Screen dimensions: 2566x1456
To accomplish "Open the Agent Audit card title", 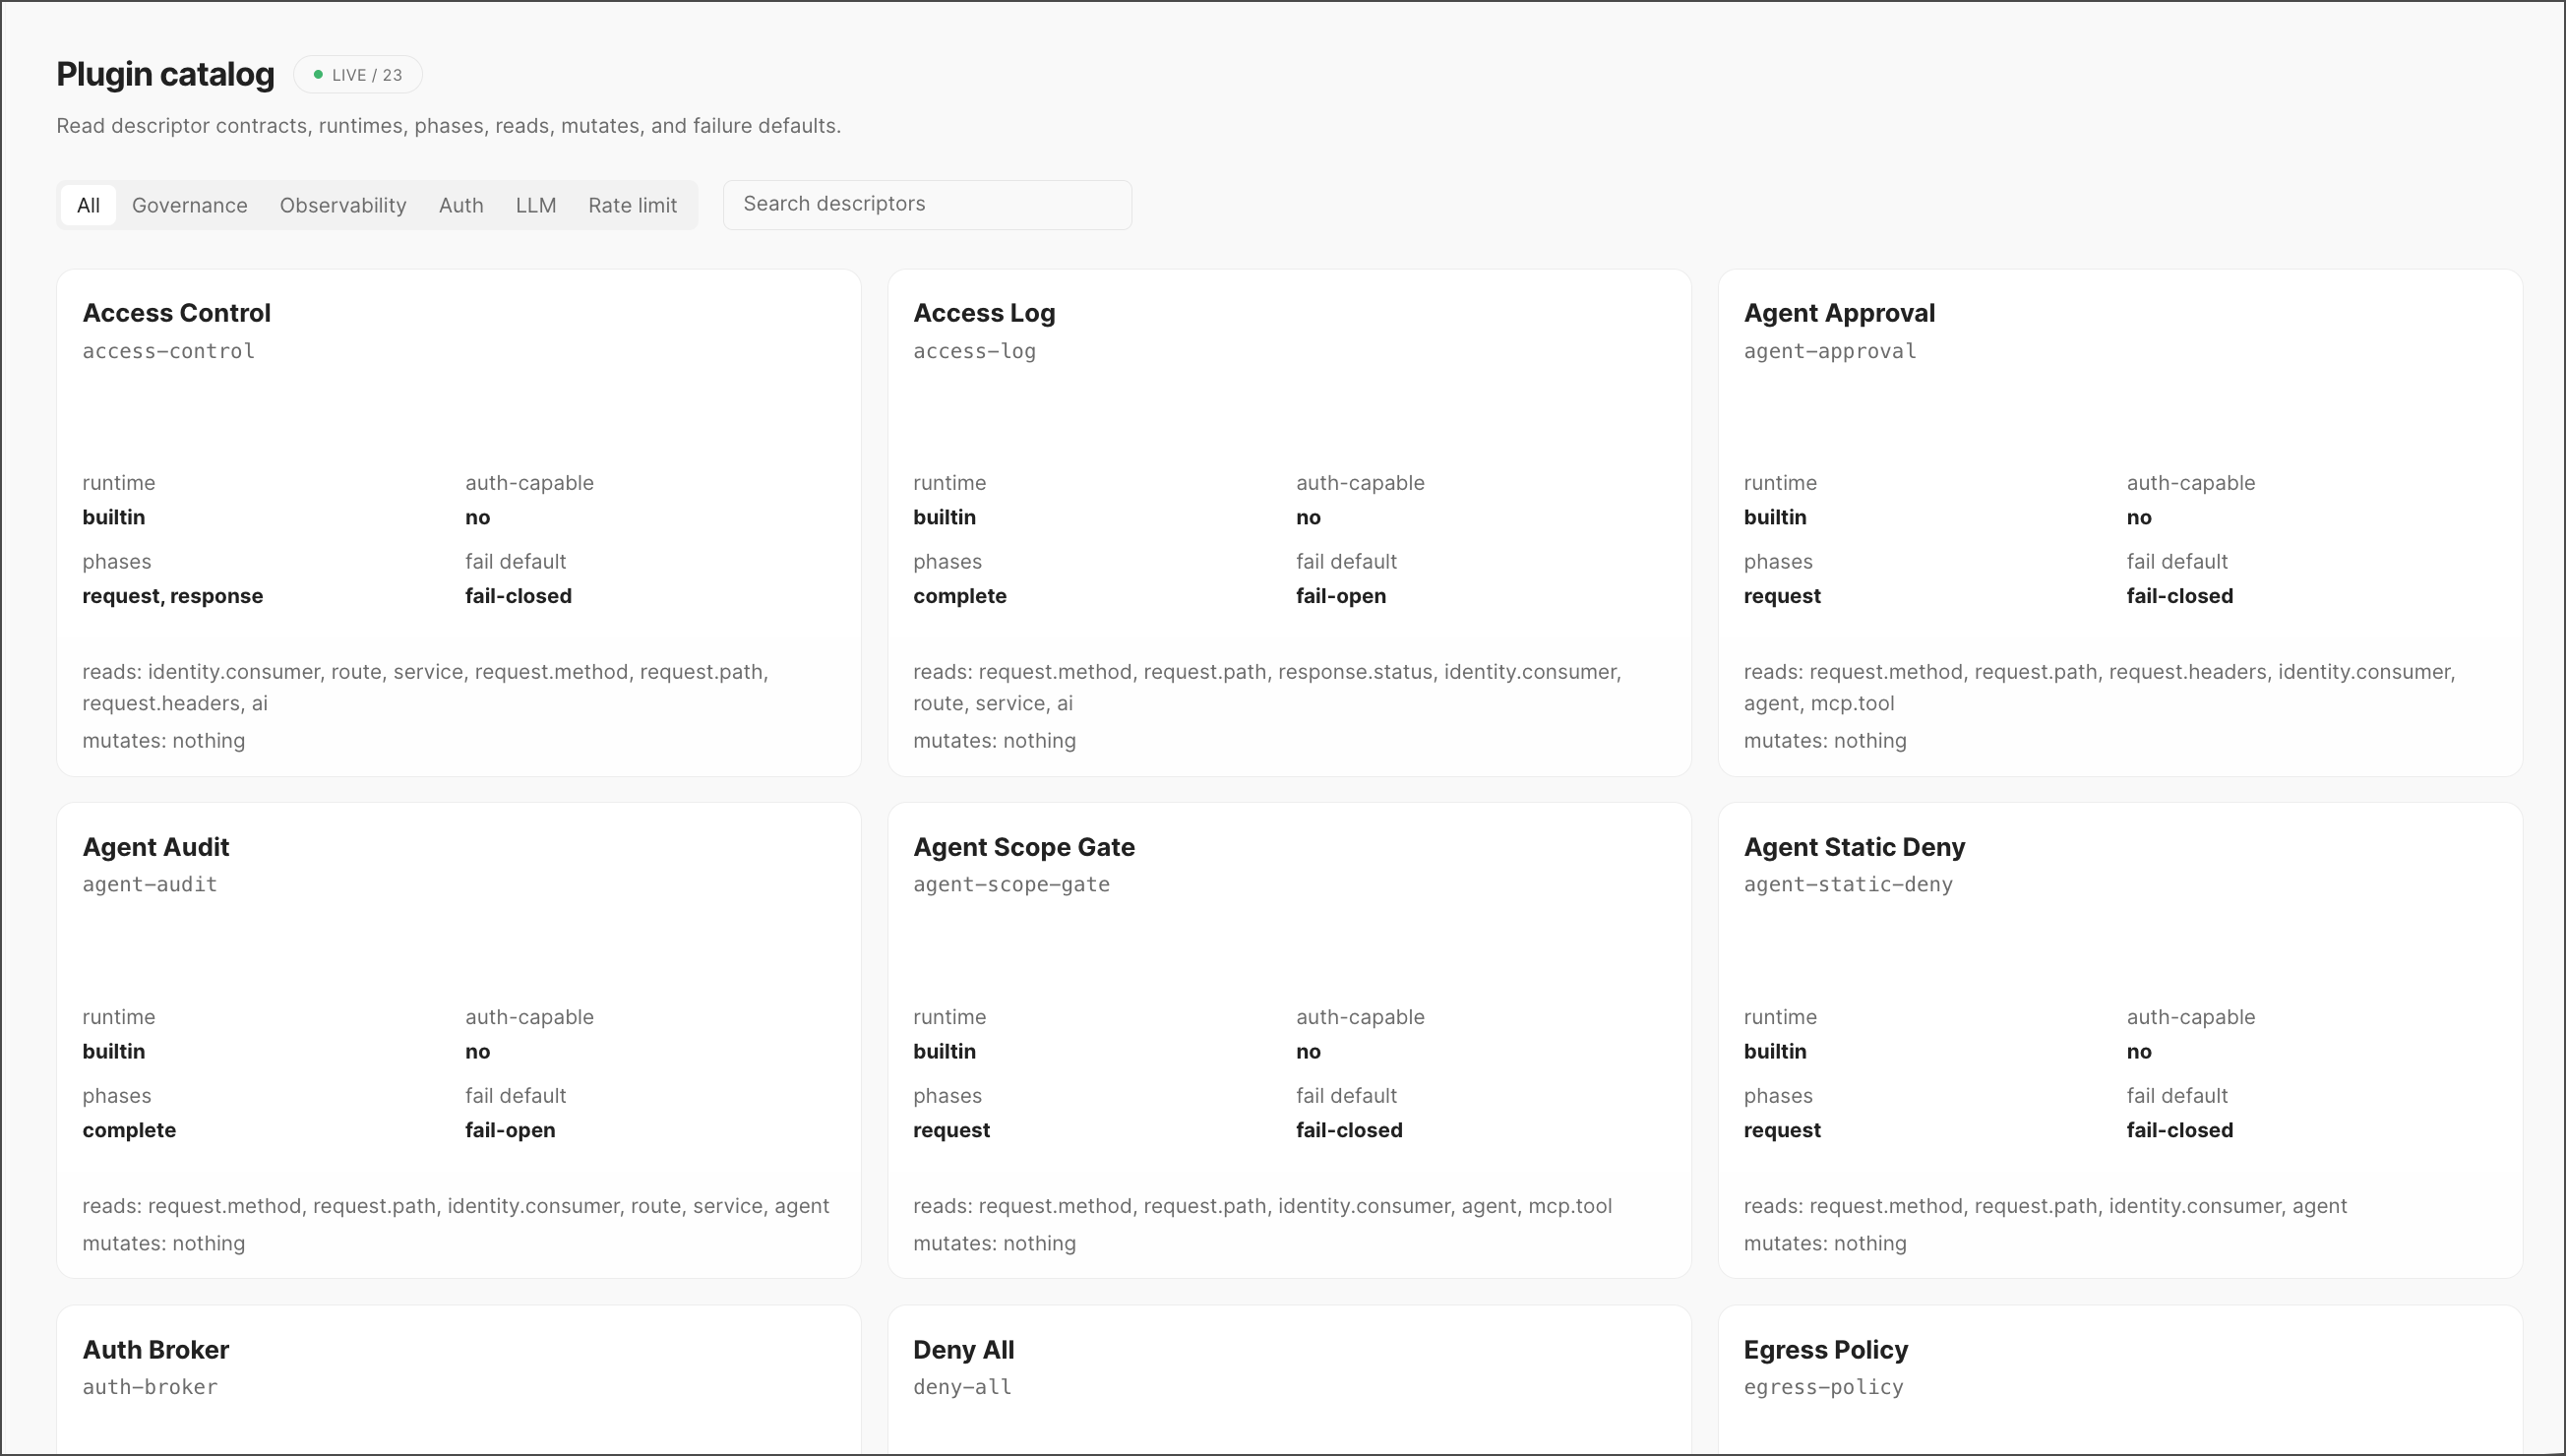I will (x=156, y=847).
